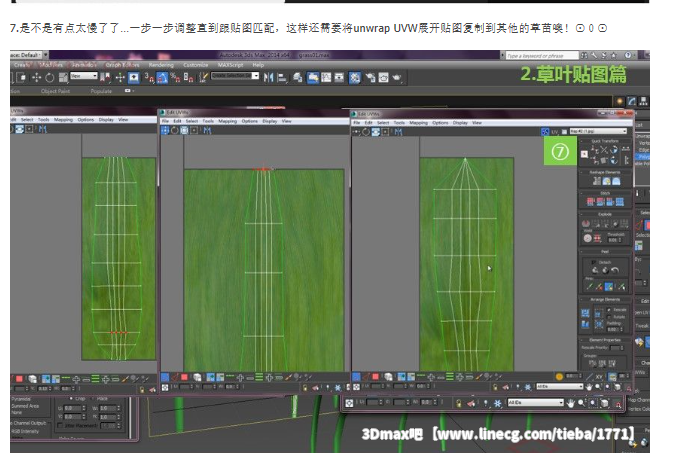Click the W value field in cropping panel
This screenshot has width=674, height=453.
point(107,408)
